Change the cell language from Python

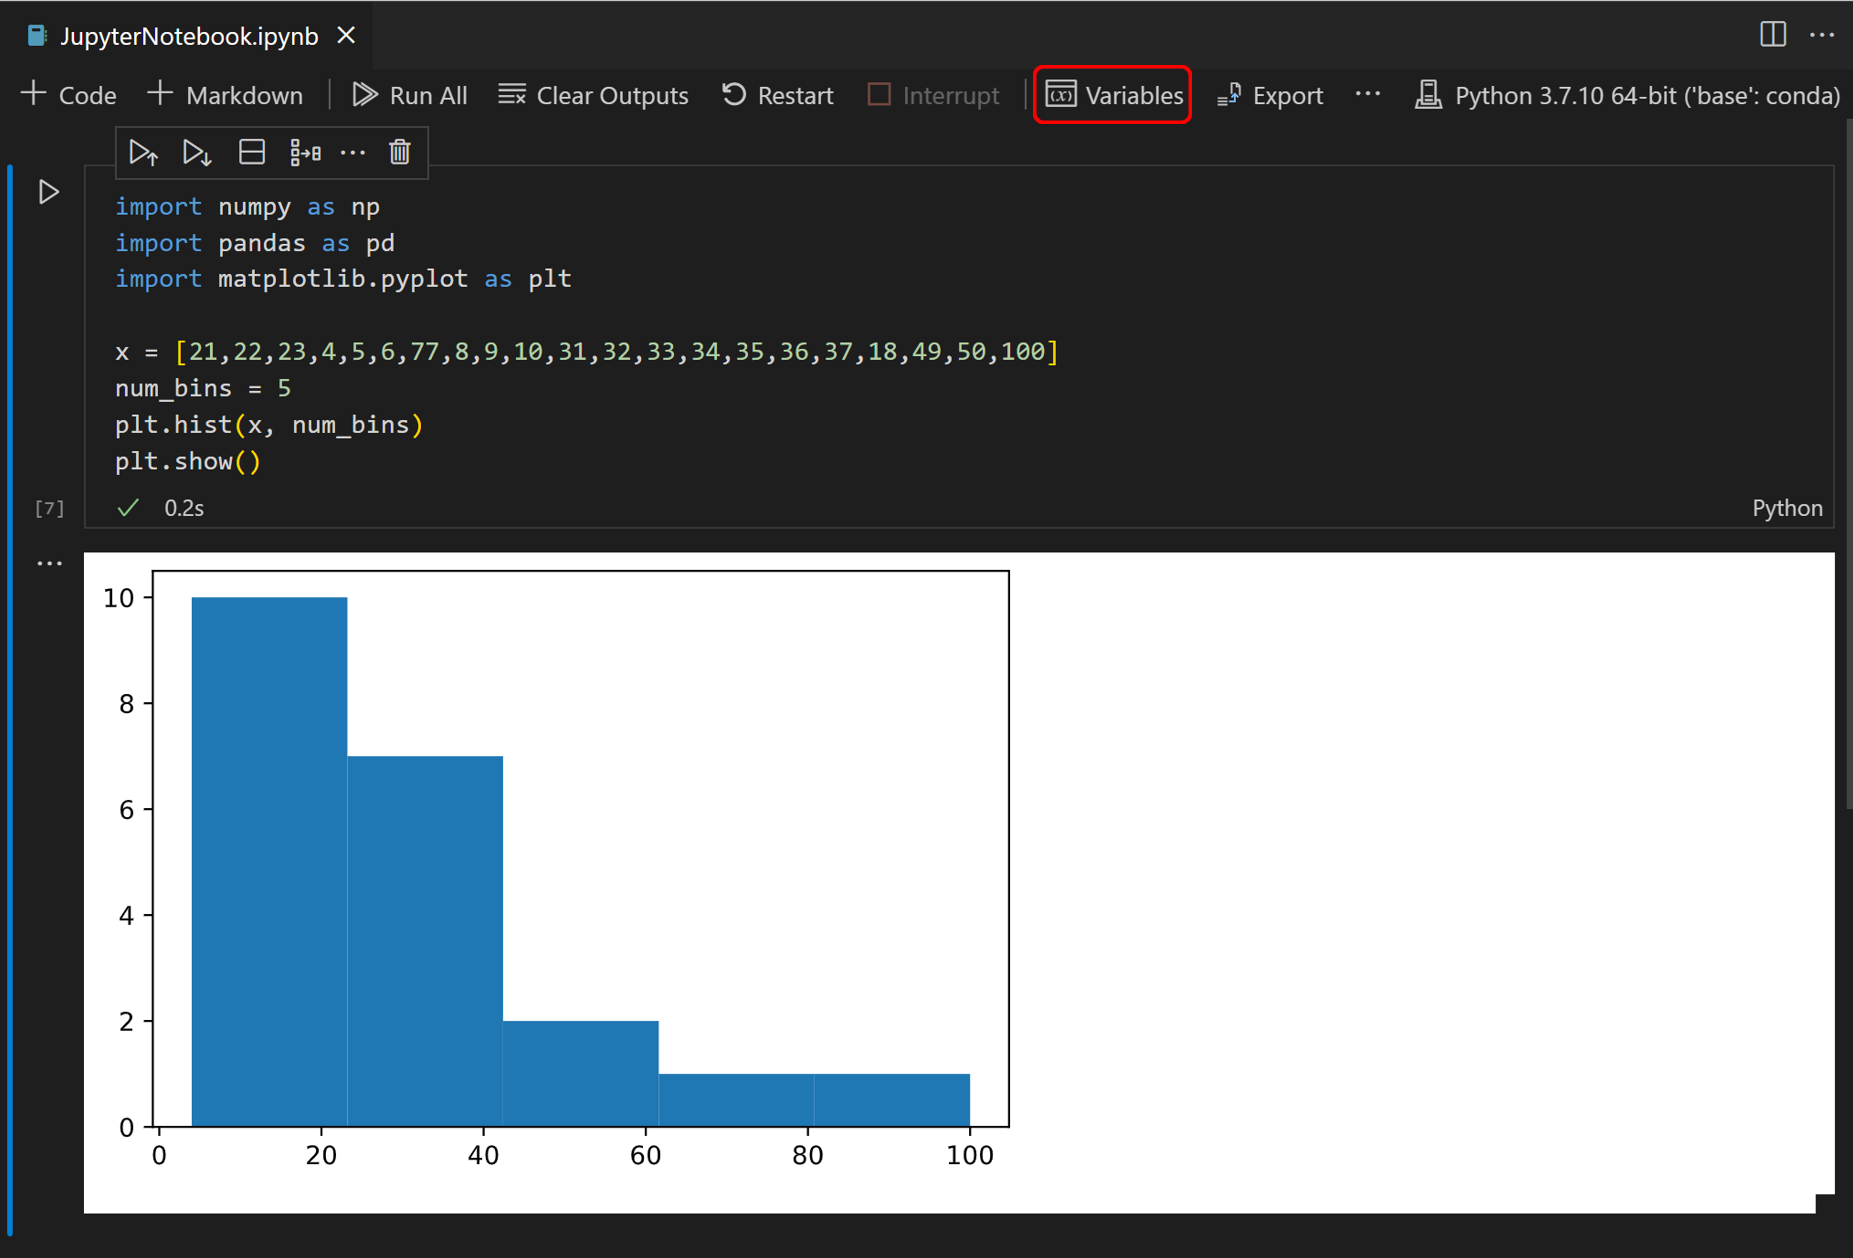(x=1787, y=508)
